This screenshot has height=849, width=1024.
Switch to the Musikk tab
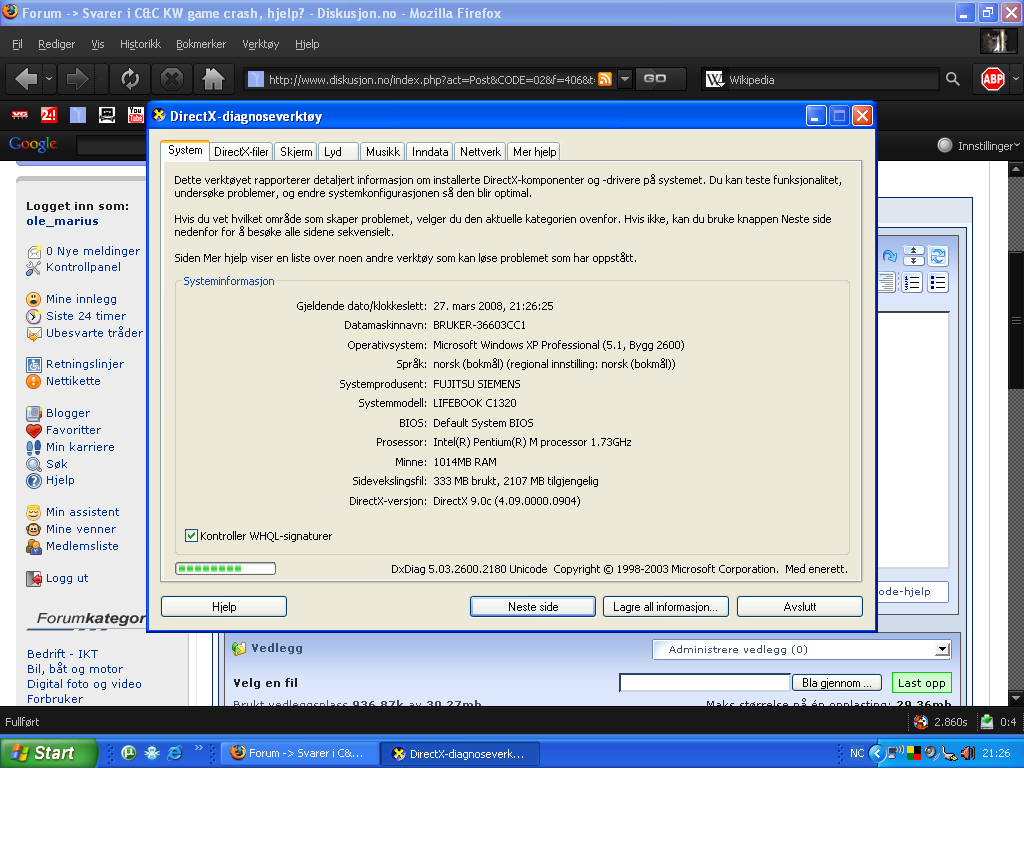[383, 152]
